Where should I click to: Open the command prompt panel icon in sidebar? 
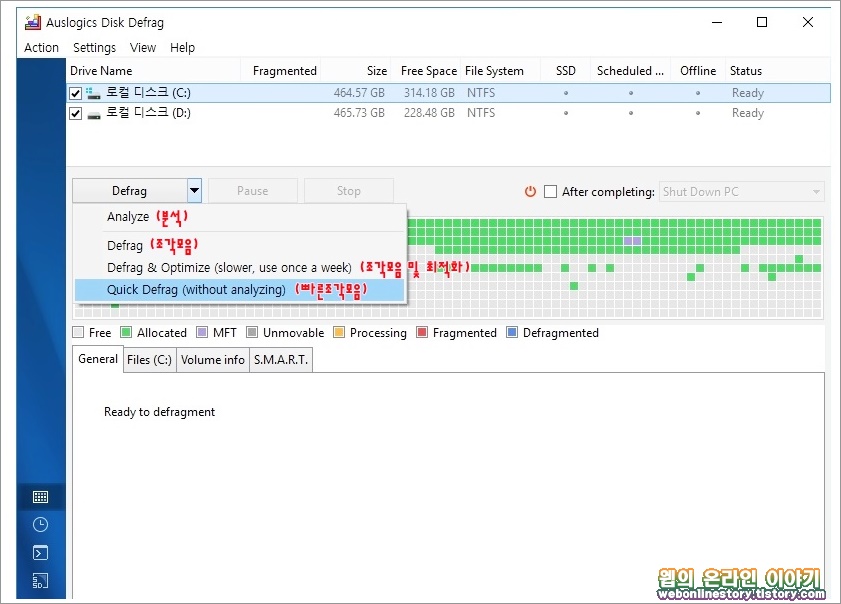[41, 552]
